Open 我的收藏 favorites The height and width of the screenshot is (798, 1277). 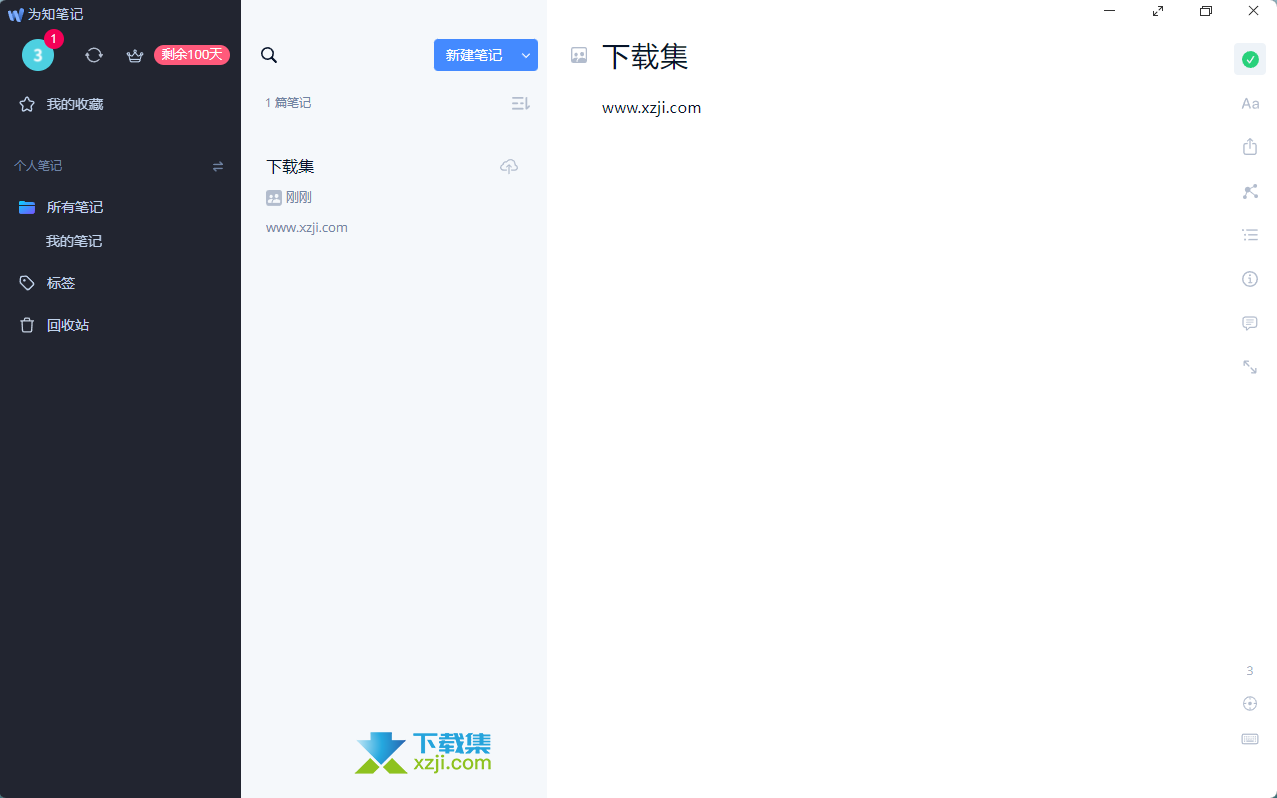pos(75,104)
